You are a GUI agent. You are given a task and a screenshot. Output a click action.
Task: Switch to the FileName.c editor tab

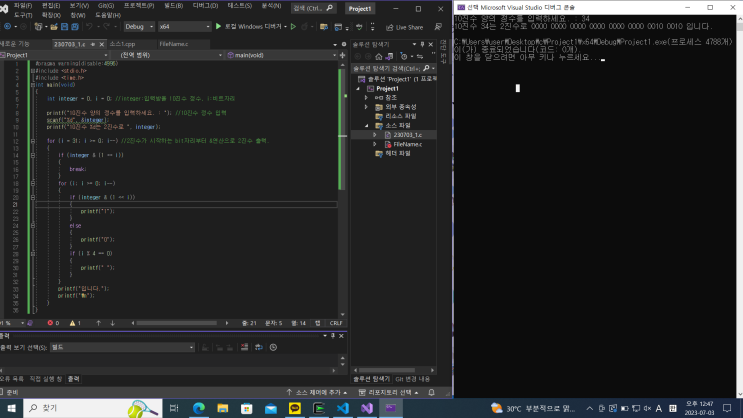[x=172, y=45]
